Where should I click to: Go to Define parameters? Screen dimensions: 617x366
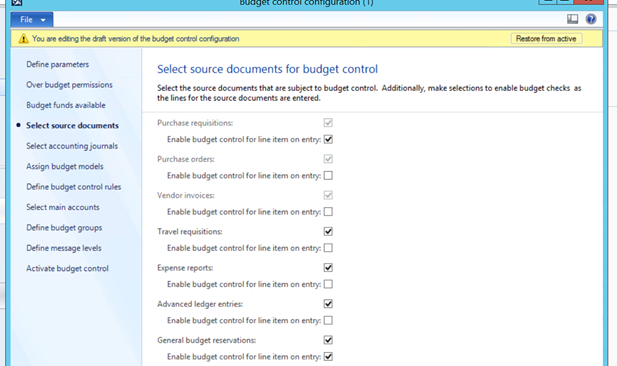pos(57,64)
